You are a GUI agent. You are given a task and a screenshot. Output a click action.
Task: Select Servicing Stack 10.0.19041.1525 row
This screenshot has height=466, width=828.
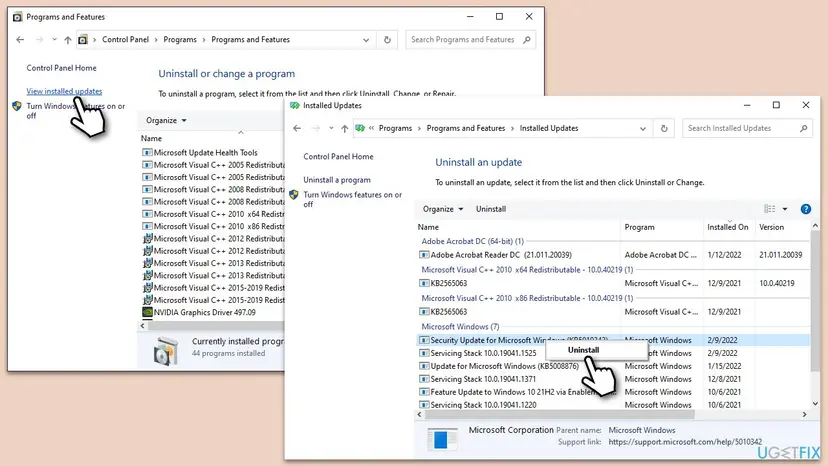pos(613,353)
